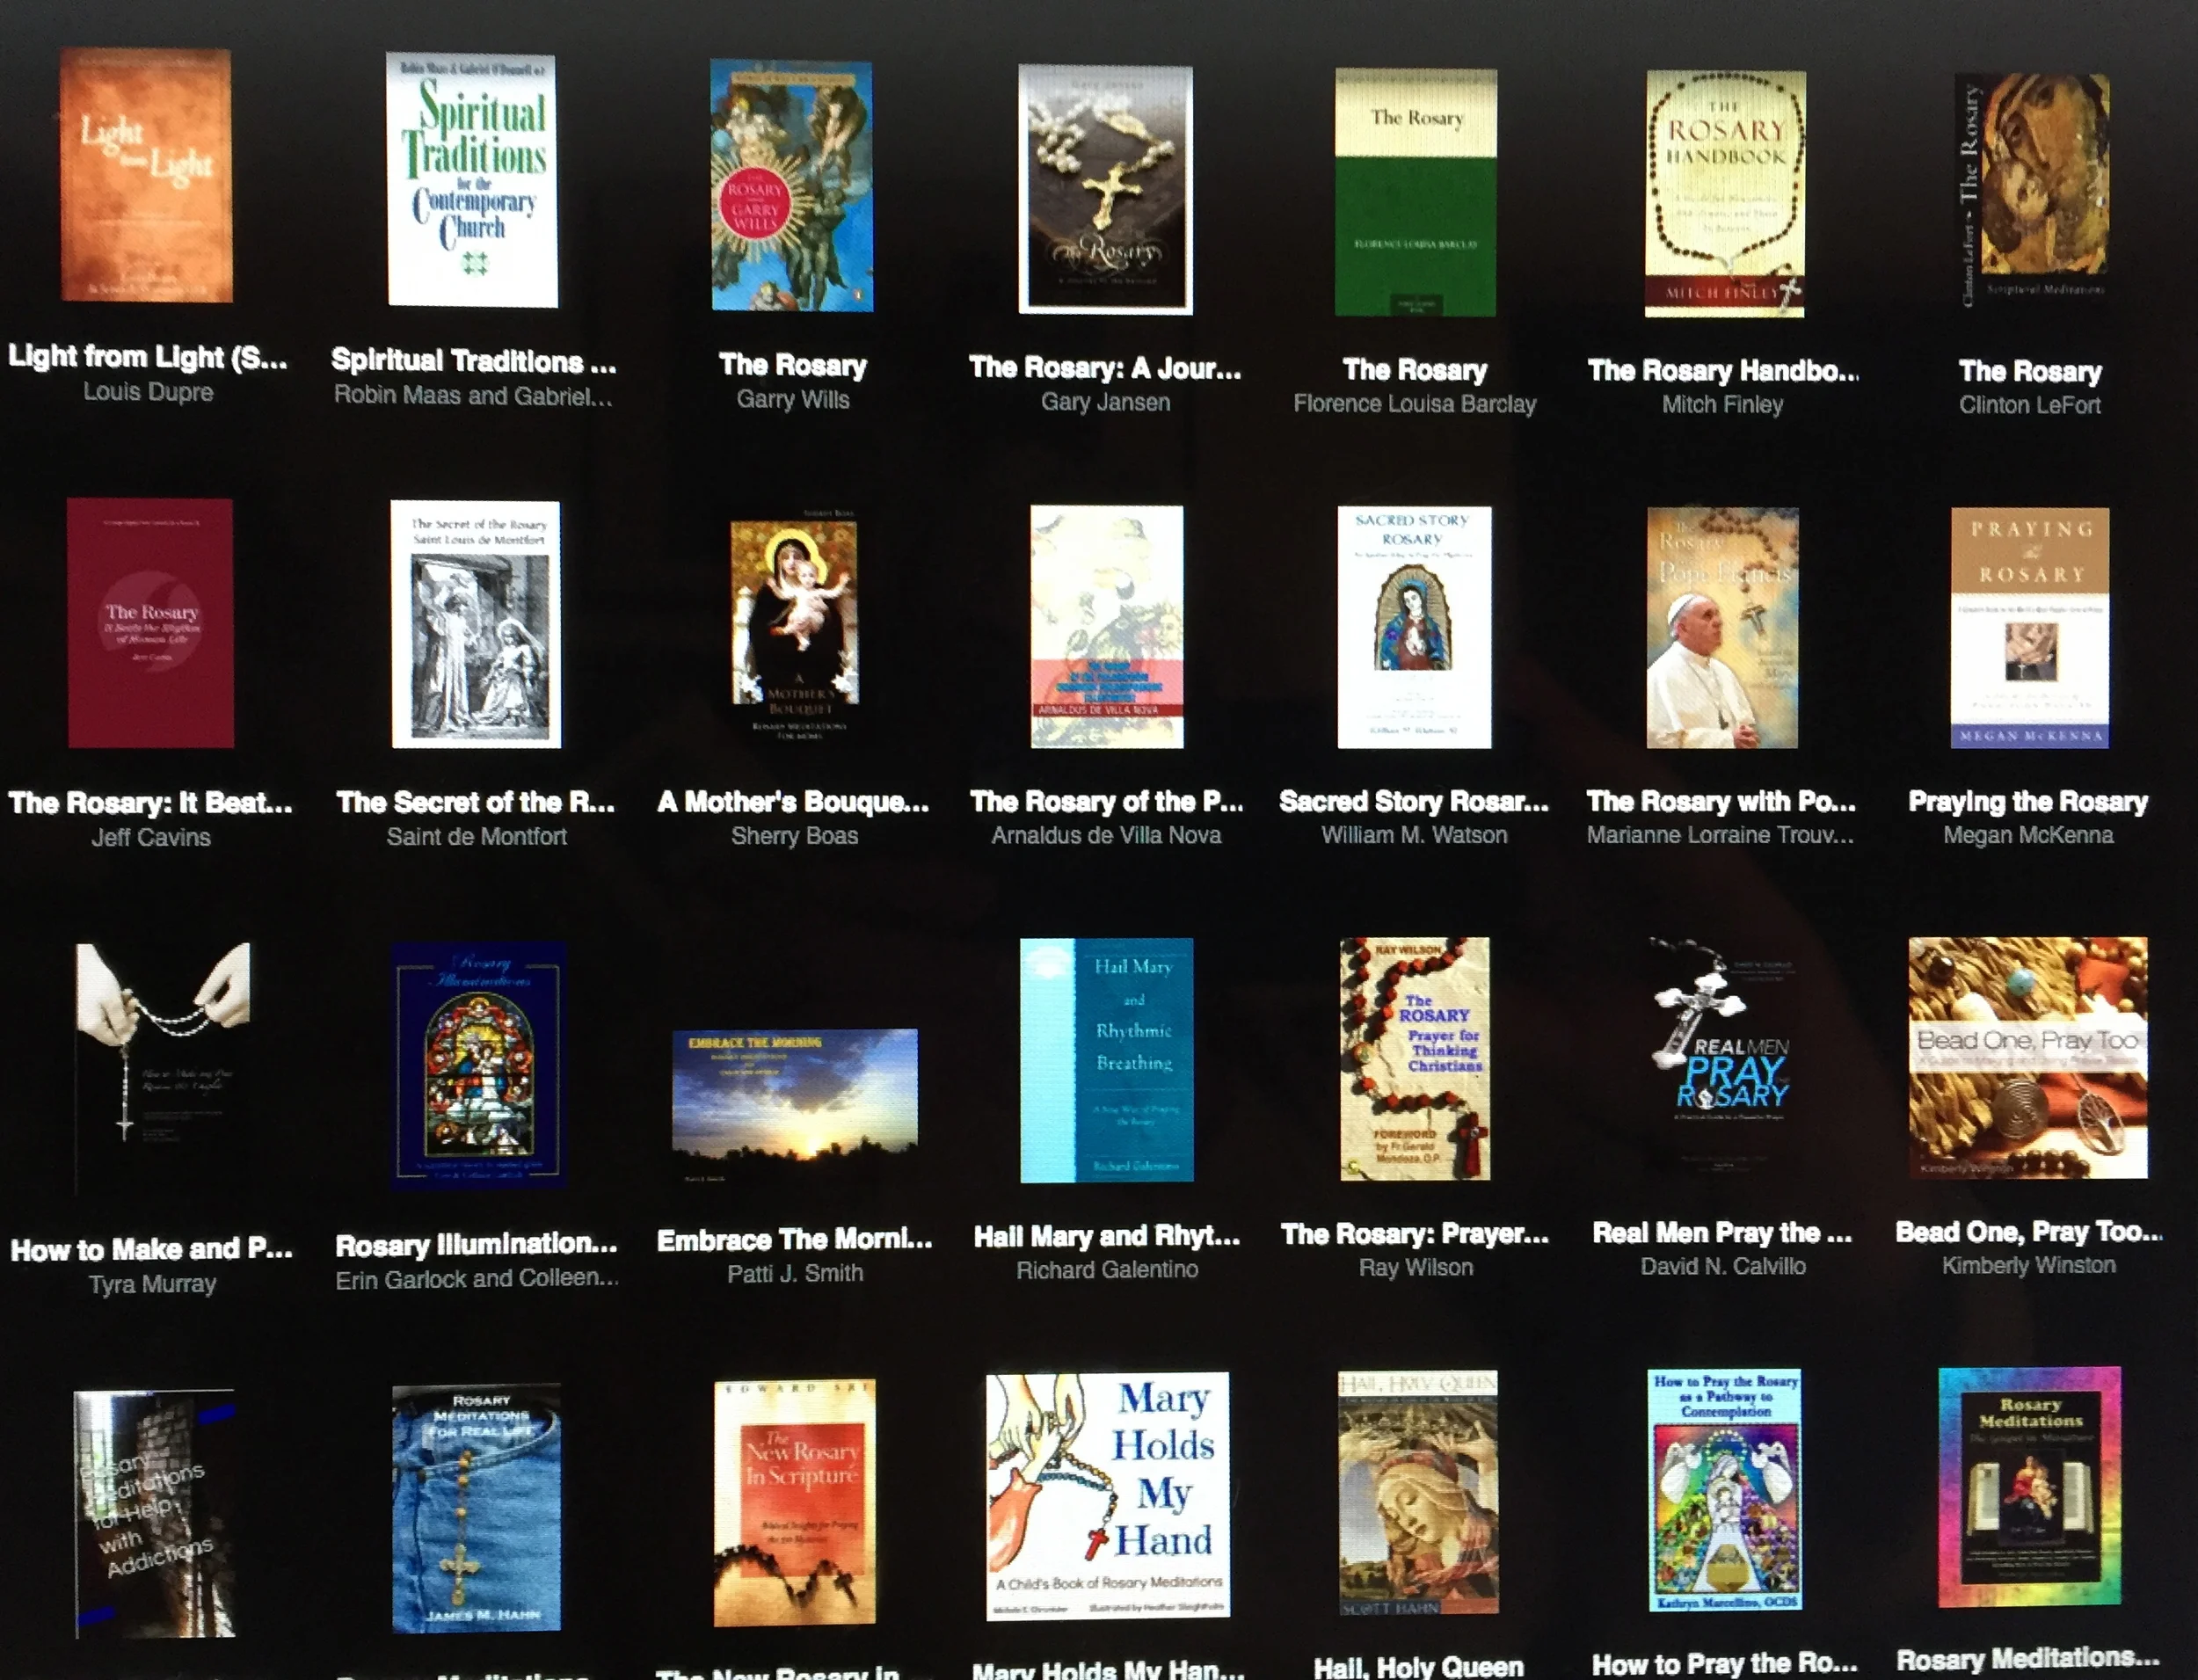Open the Light from Light book cover
Image resolution: width=2198 pixels, height=1680 pixels.
tap(147, 175)
